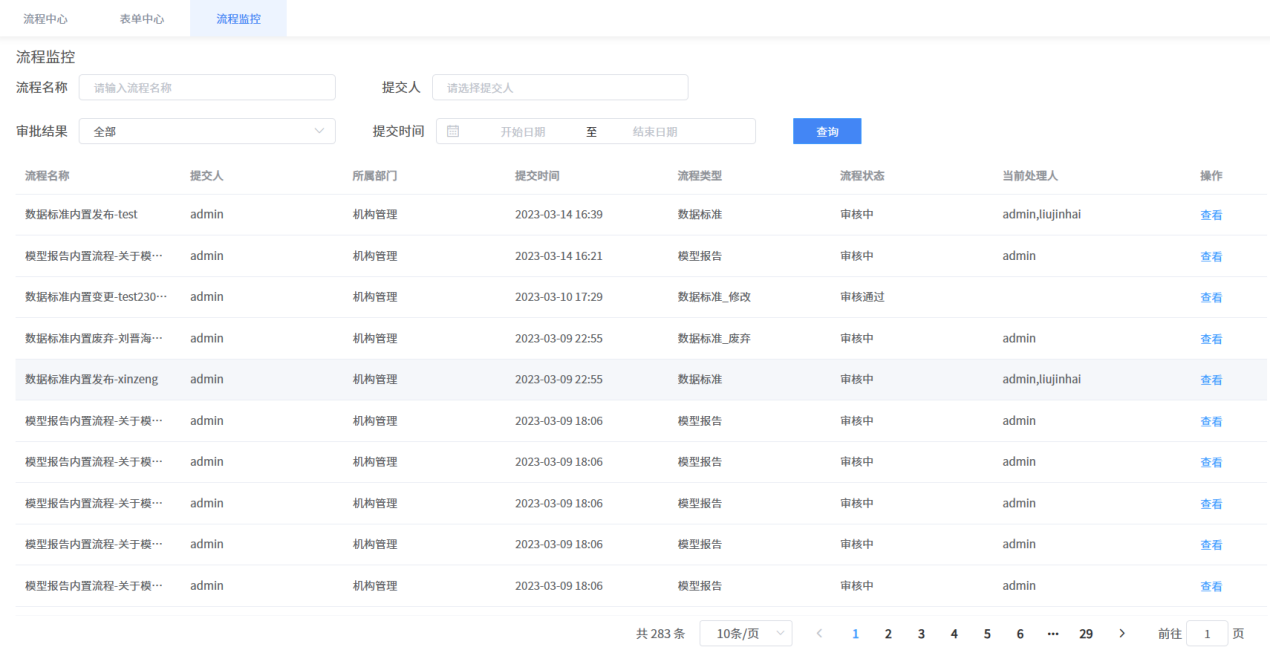Click the 流程类型 column header

click(x=700, y=175)
